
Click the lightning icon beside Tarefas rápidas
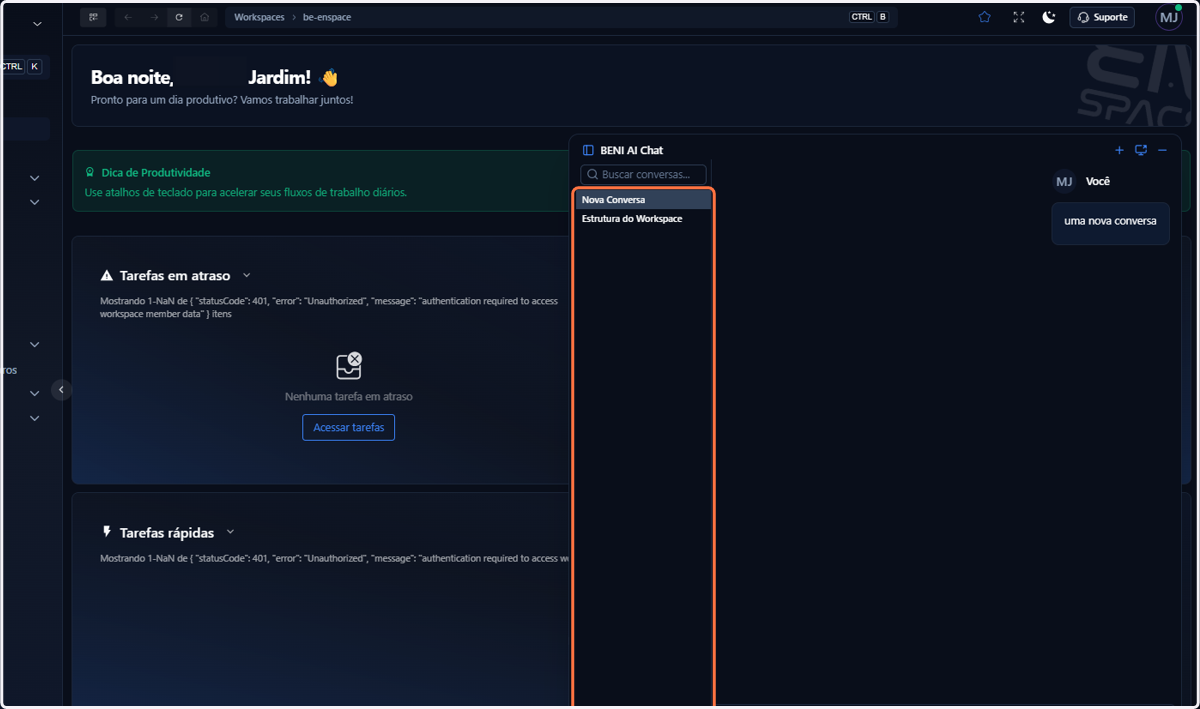(107, 532)
